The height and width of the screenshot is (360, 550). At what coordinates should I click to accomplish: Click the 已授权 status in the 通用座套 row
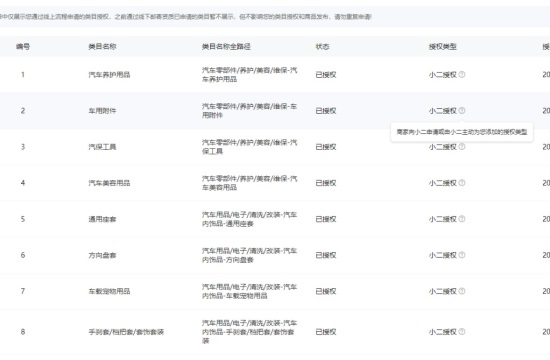point(326,219)
